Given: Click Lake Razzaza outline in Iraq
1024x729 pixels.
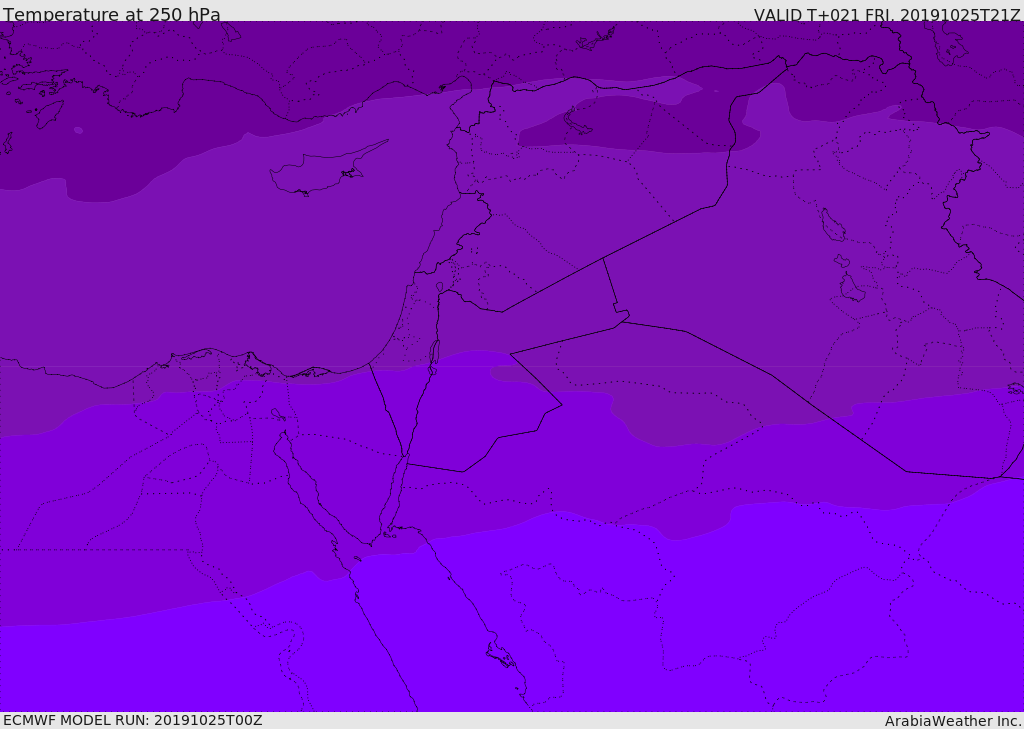Looking at the screenshot, I should 852,287.
